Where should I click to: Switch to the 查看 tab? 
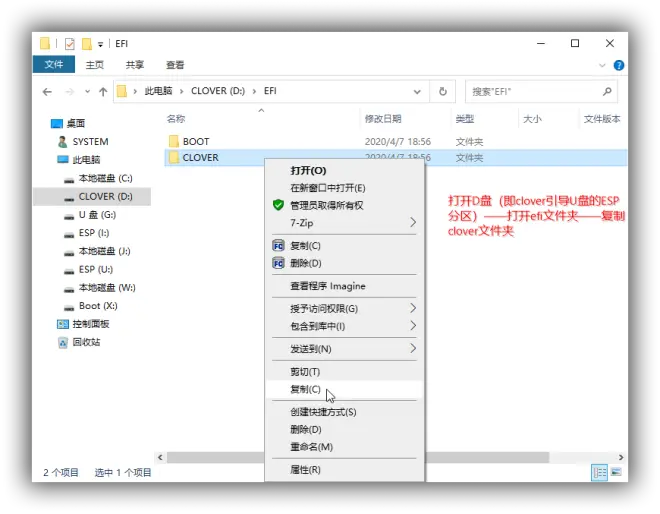[x=175, y=65]
